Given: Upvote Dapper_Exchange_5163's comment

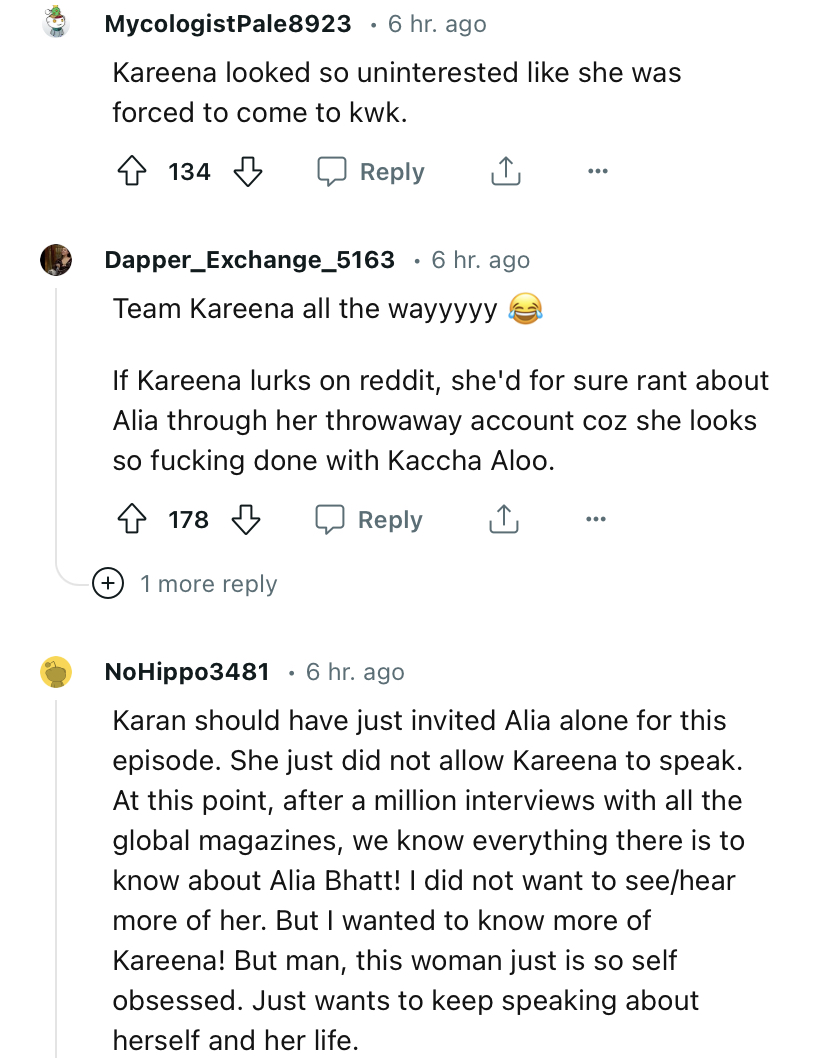Looking at the screenshot, I should tap(131, 520).
